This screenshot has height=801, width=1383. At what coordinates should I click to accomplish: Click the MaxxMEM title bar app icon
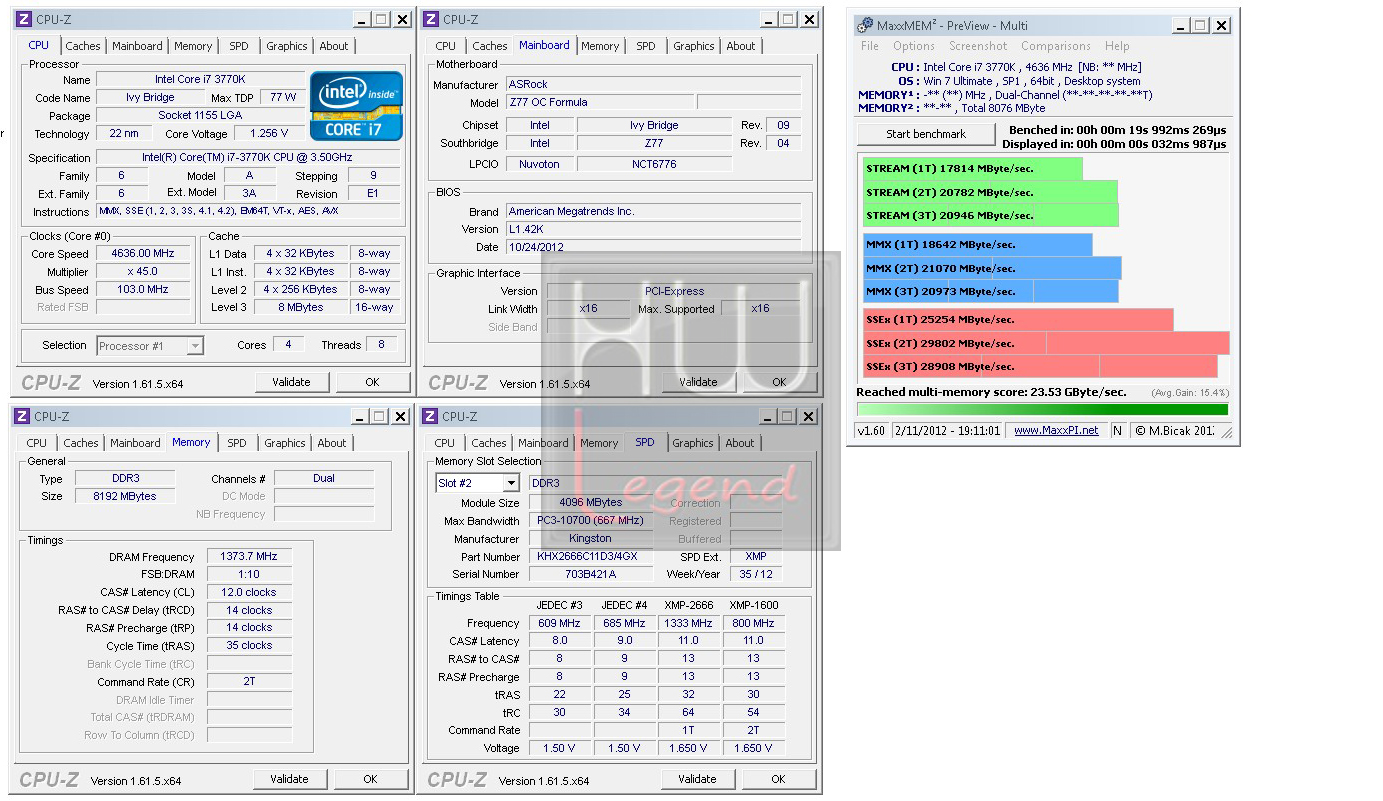pos(865,26)
